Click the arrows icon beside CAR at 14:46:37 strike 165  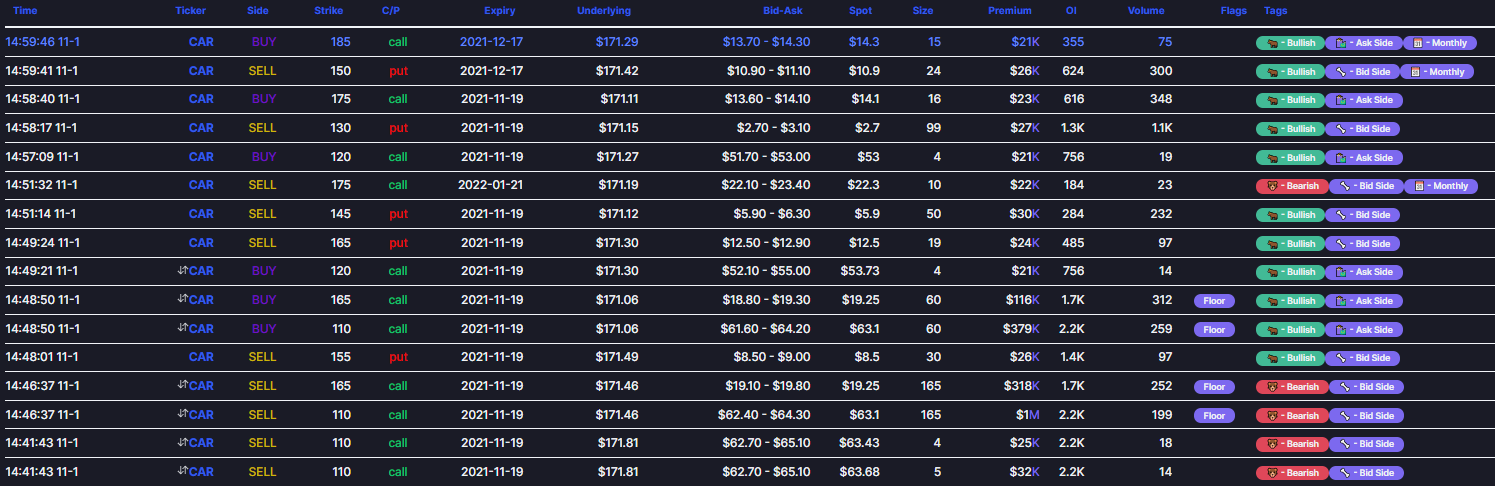tap(182, 385)
